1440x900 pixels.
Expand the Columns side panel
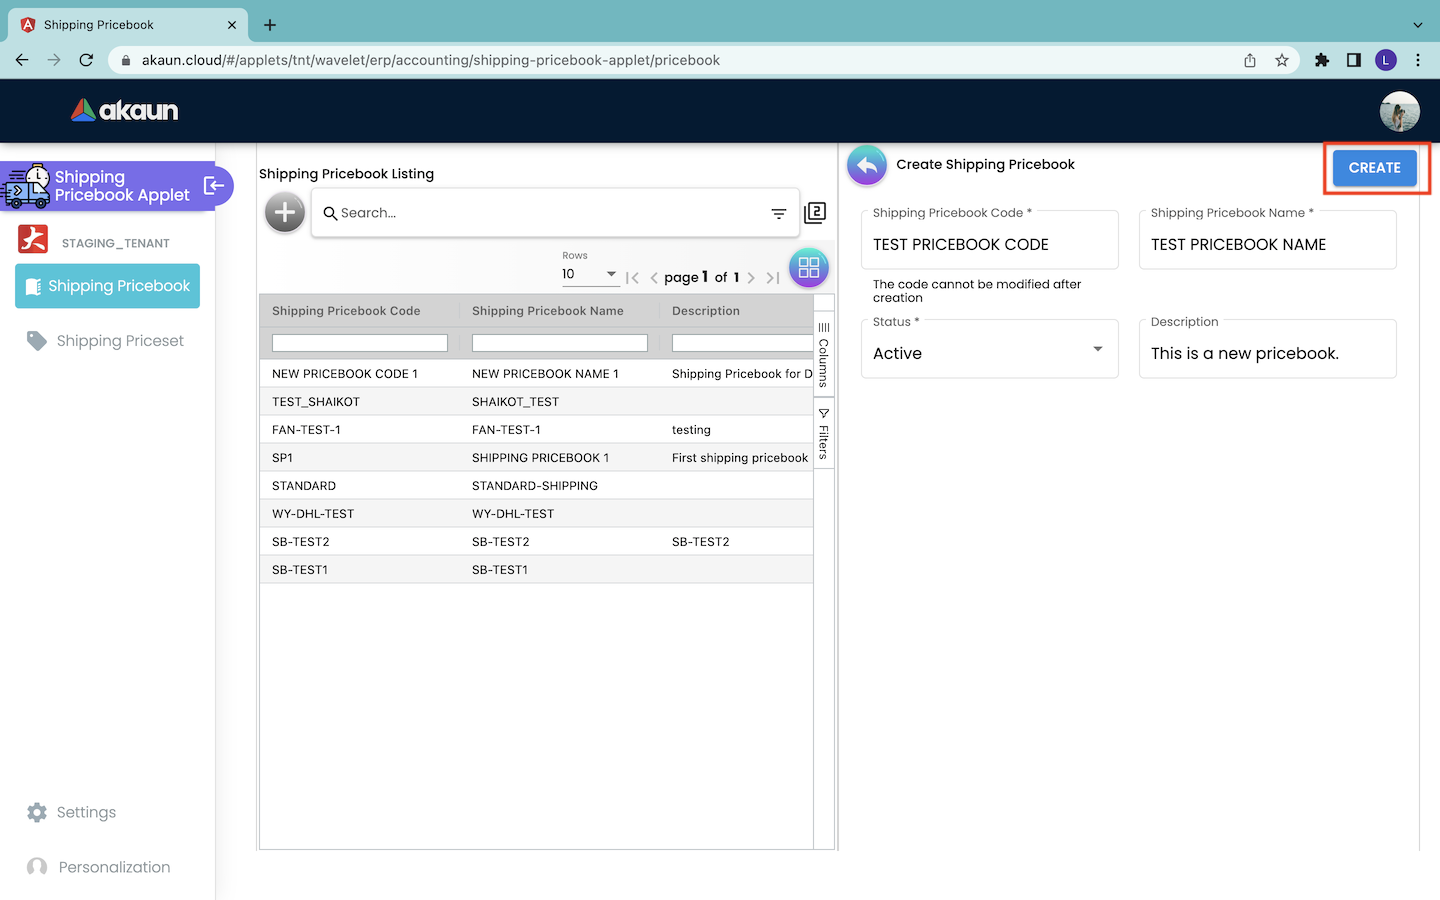tap(824, 355)
